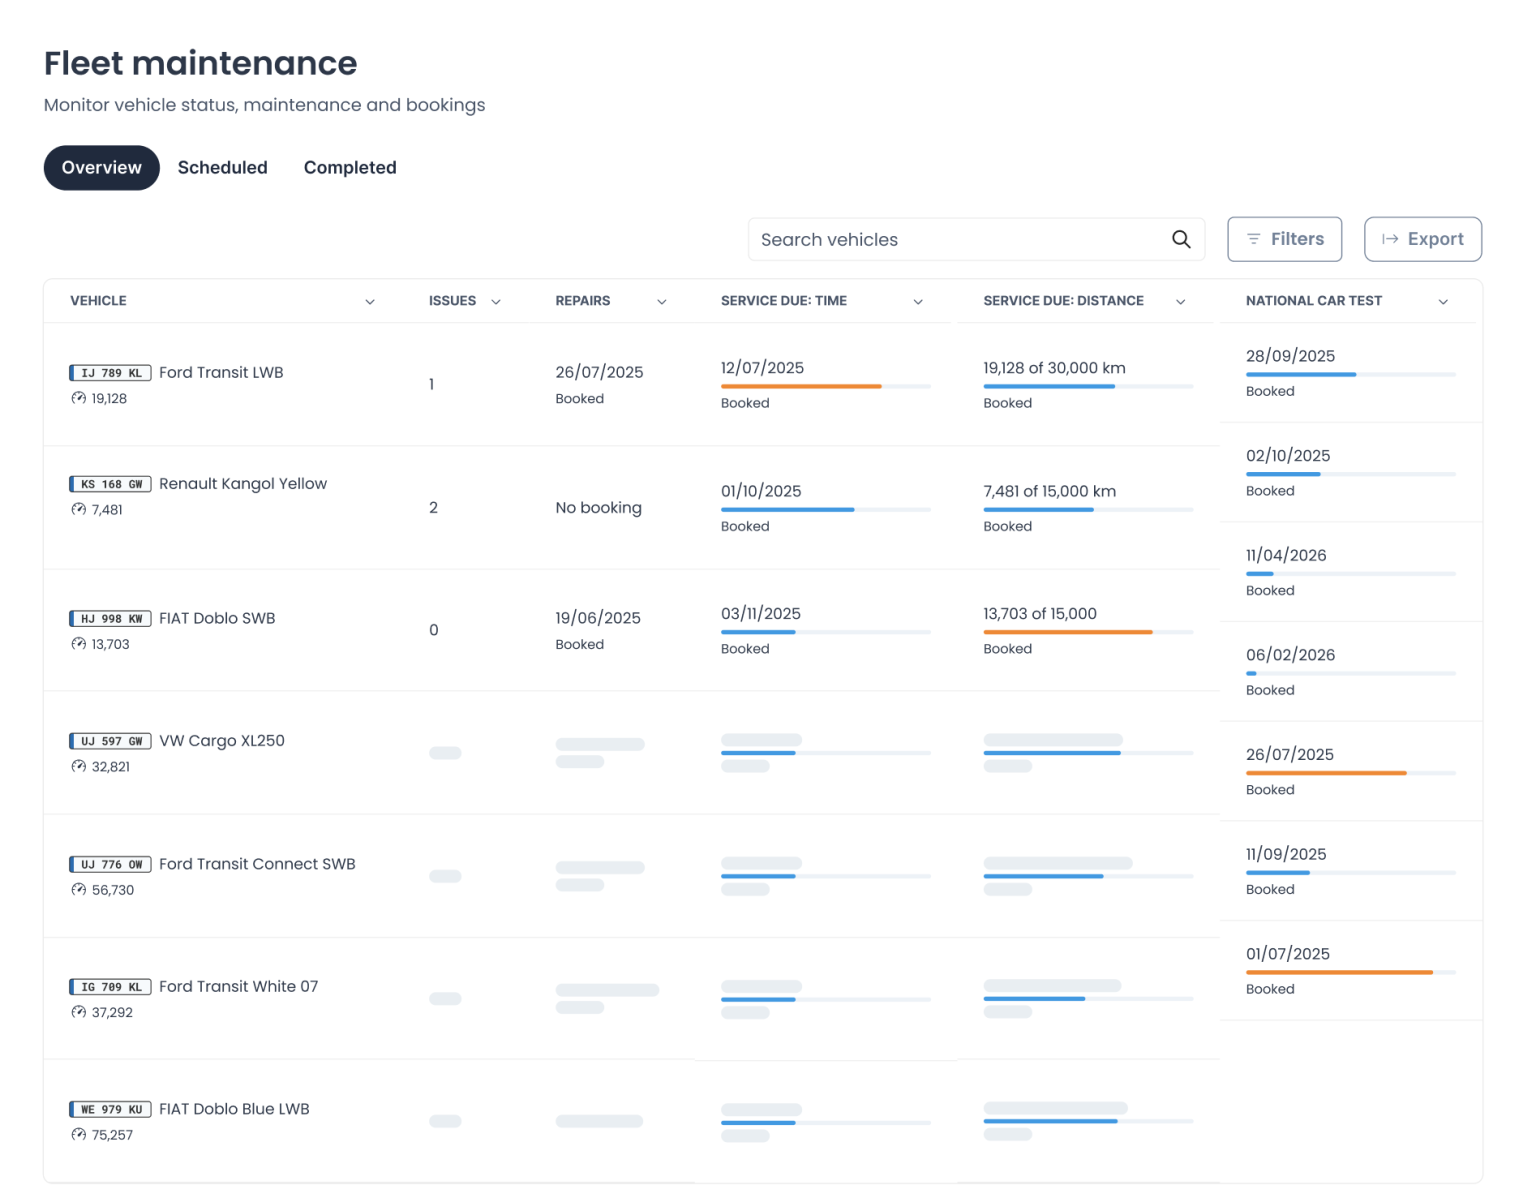
Task: Click the UJ 597 GW license plate badge
Action: [x=110, y=741]
